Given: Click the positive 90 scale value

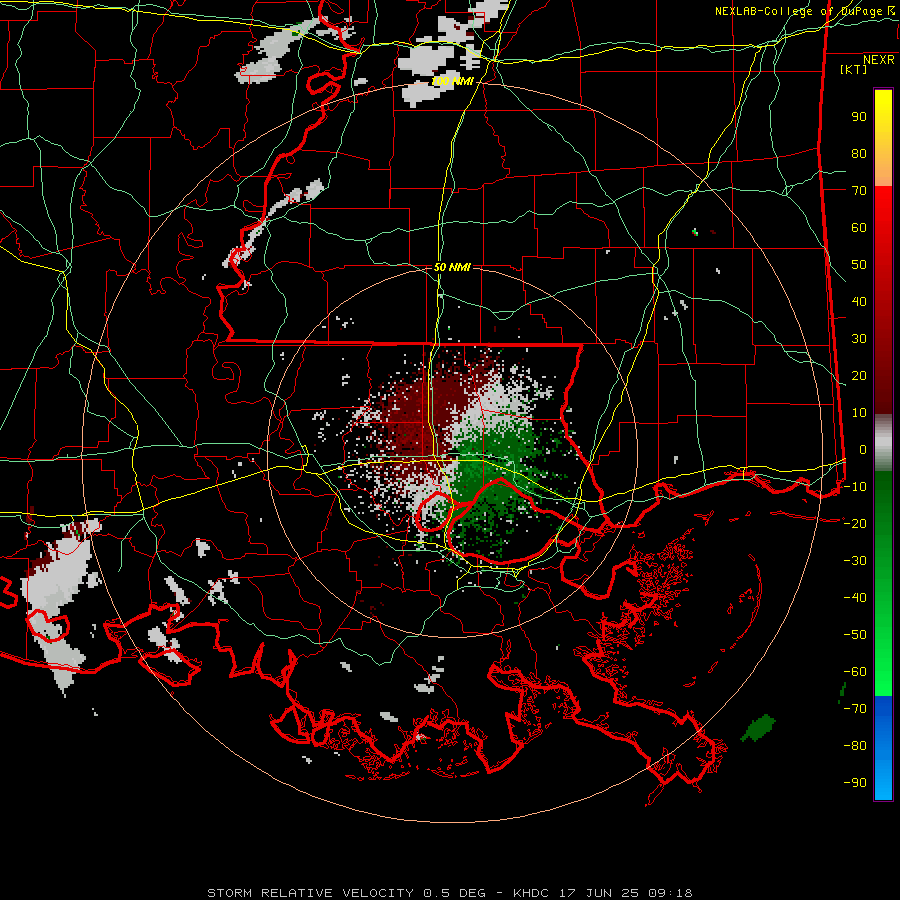Looking at the screenshot, I should [x=859, y=117].
